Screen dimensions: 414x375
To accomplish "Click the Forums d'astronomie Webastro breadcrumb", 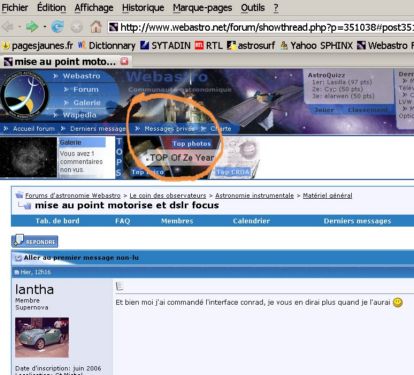I will tap(73, 196).
